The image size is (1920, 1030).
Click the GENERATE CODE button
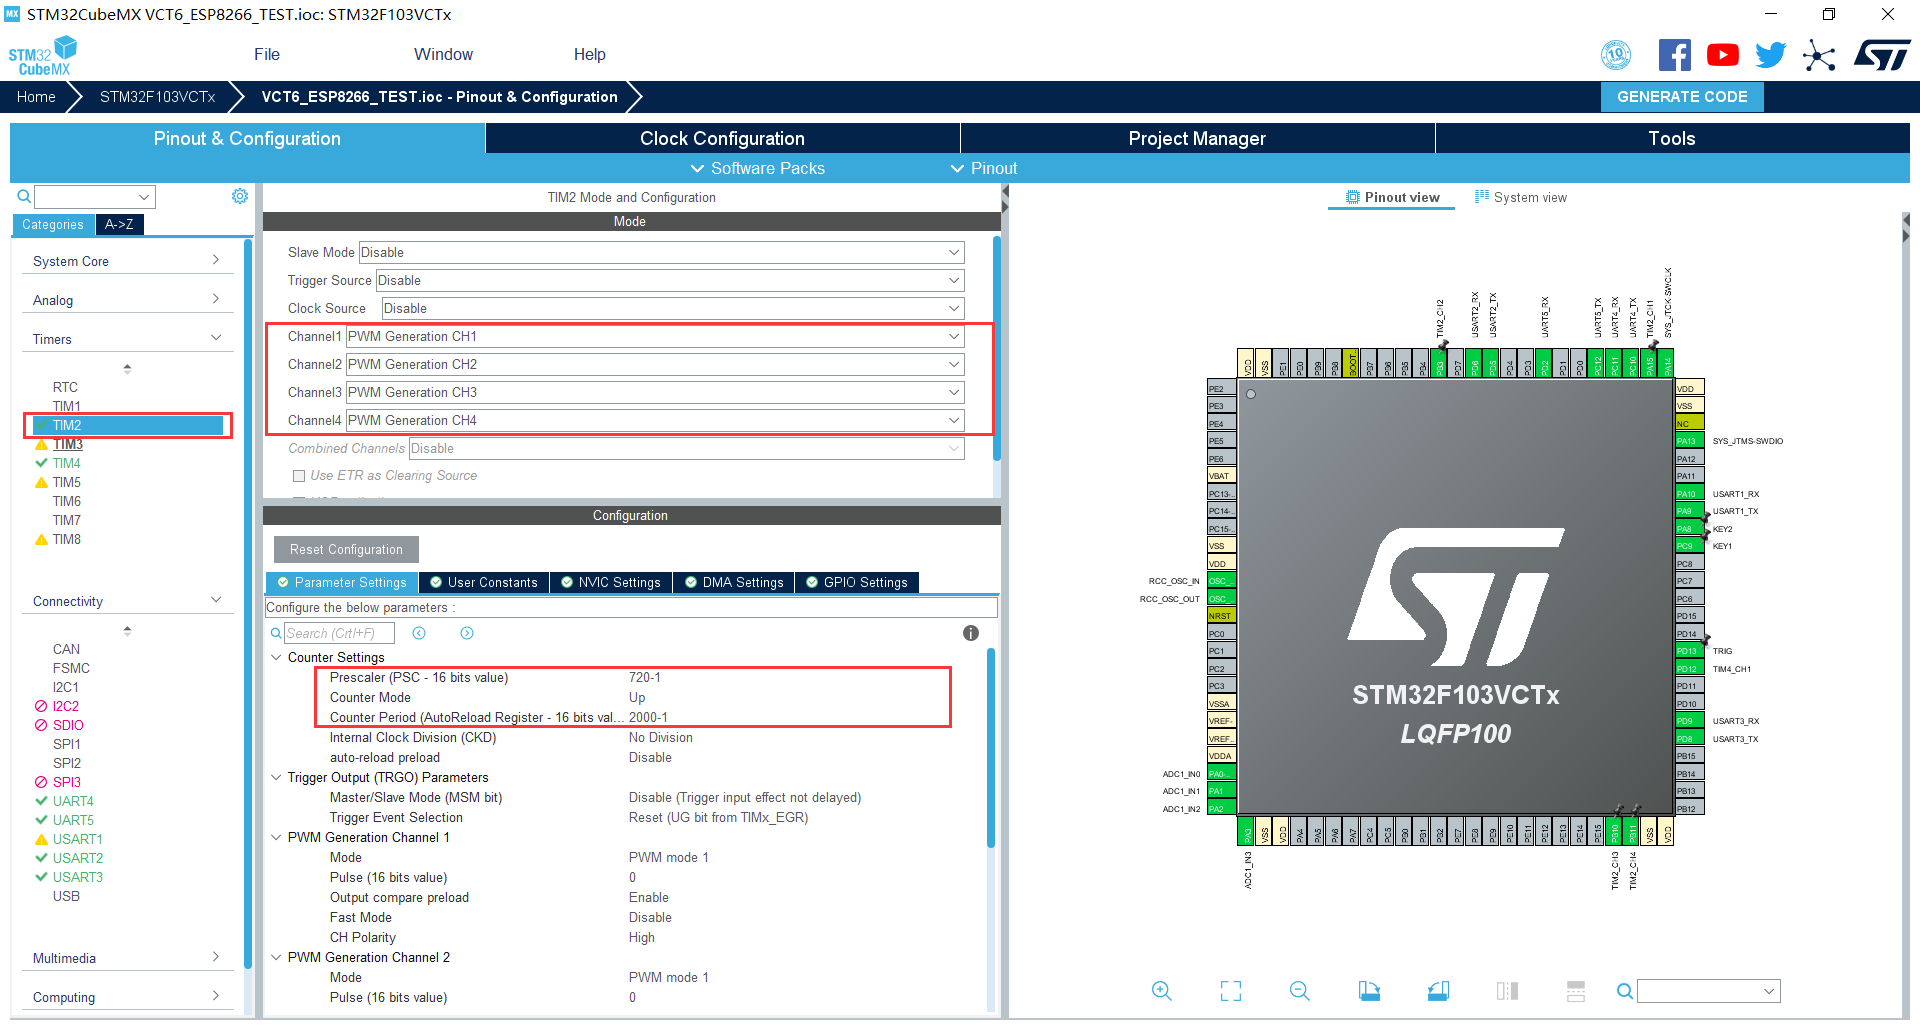(1682, 97)
